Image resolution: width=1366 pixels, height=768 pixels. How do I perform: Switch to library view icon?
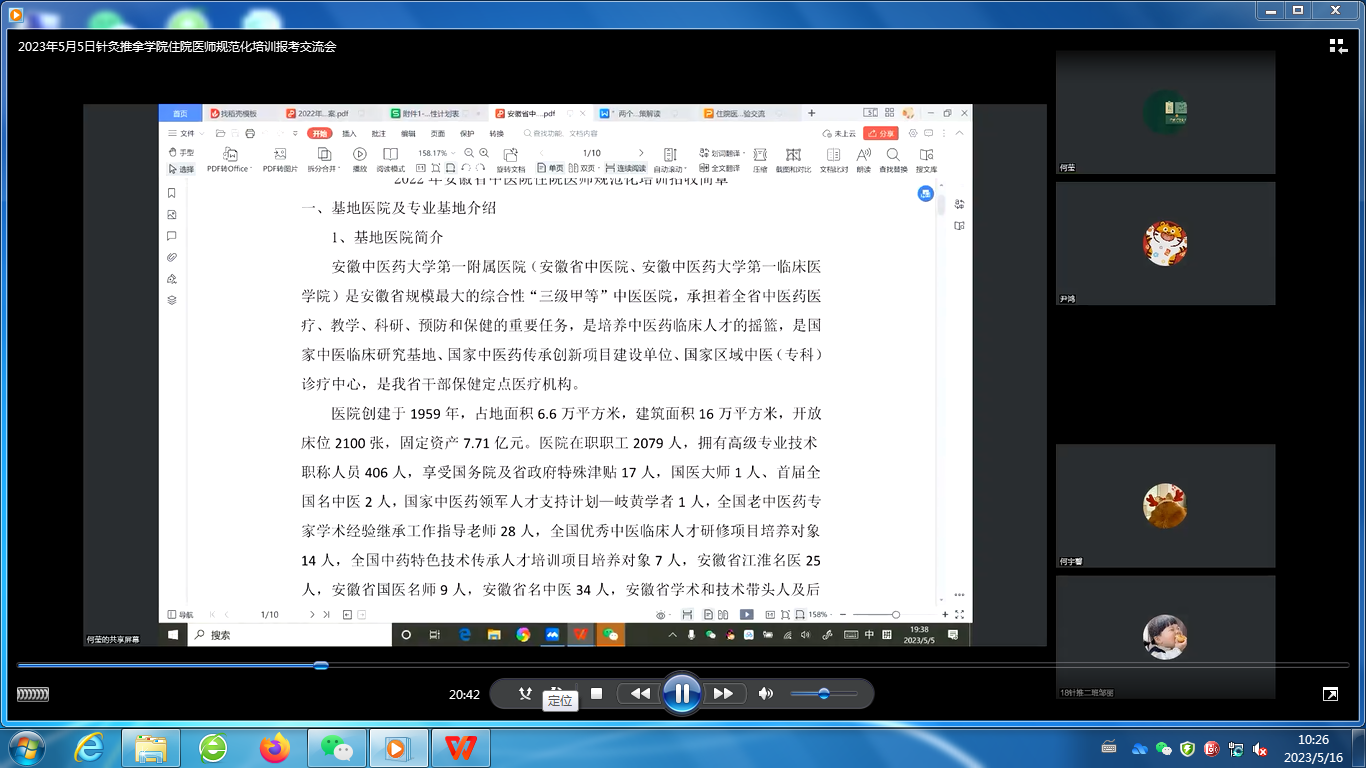click(x=1338, y=46)
